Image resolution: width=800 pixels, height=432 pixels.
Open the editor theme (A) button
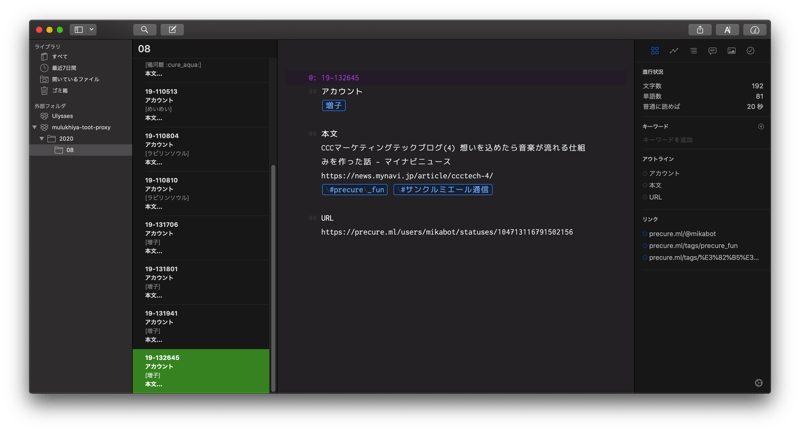(728, 30)
